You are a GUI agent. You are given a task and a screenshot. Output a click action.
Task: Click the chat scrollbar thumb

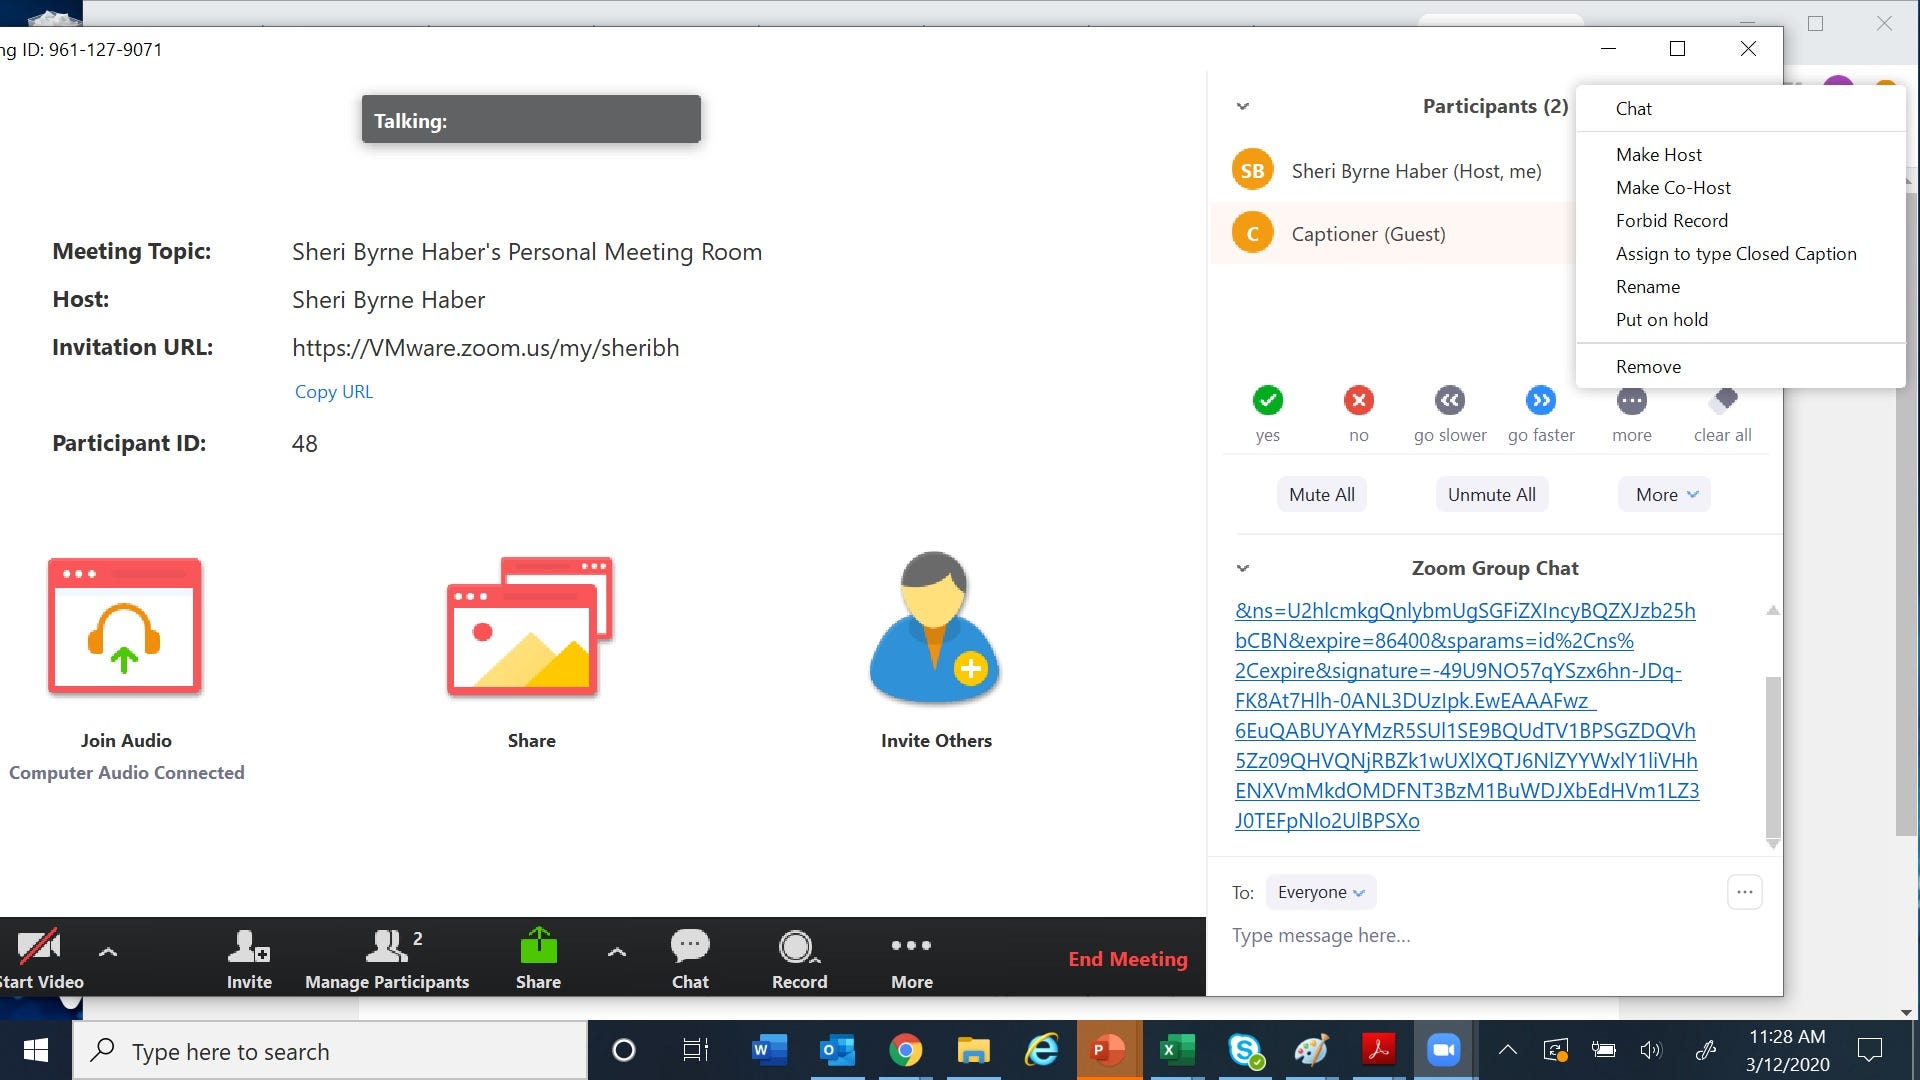coord(1773,757)
